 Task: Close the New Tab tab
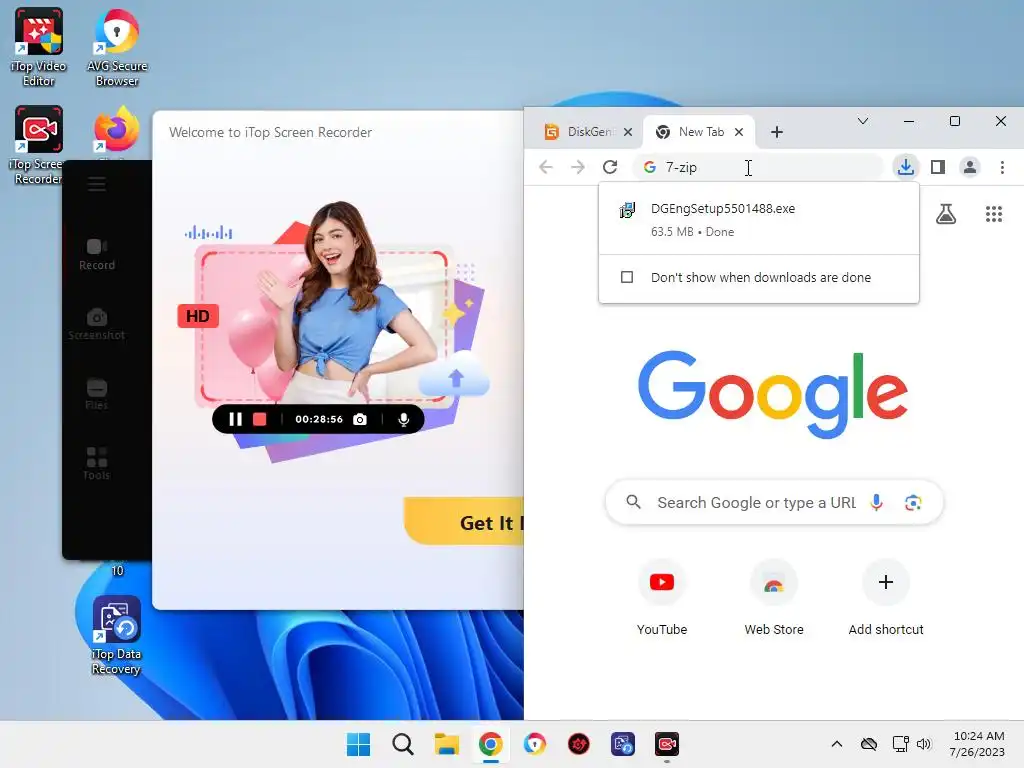tap(739, 132)
